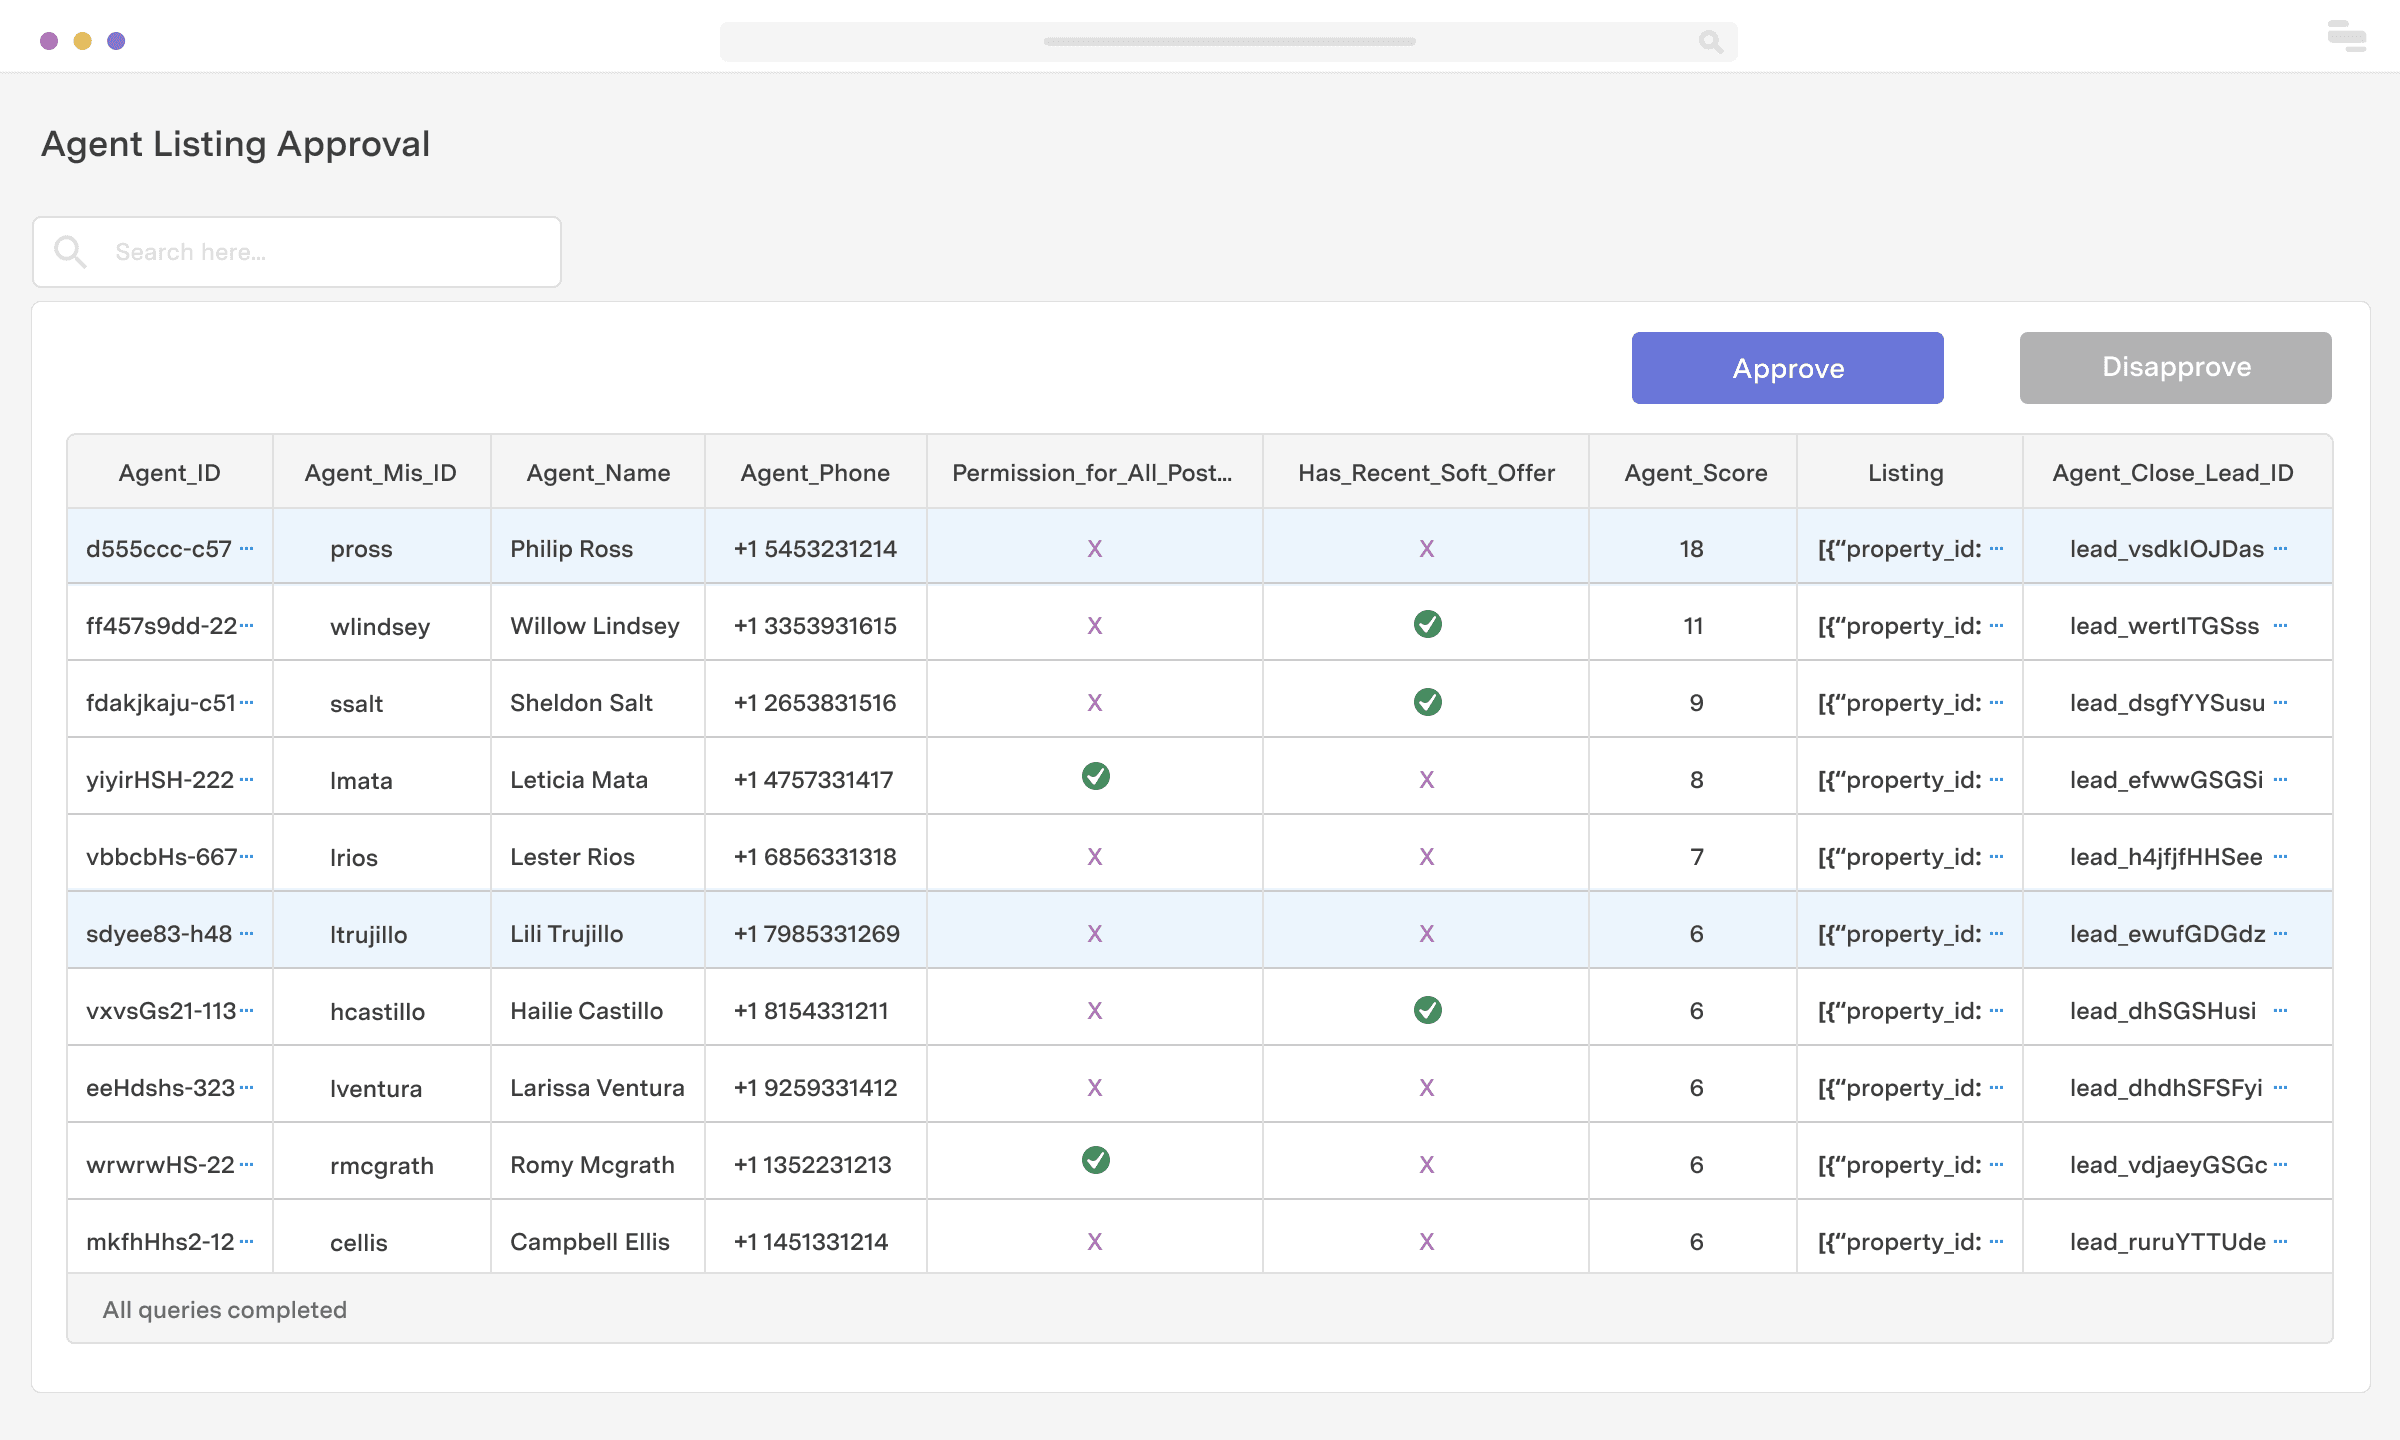Click the X in Lester Rios's soft offer cell
Image resolution: width=2400 pixels, height=1440 pixels.
[x=1427, y=857]
